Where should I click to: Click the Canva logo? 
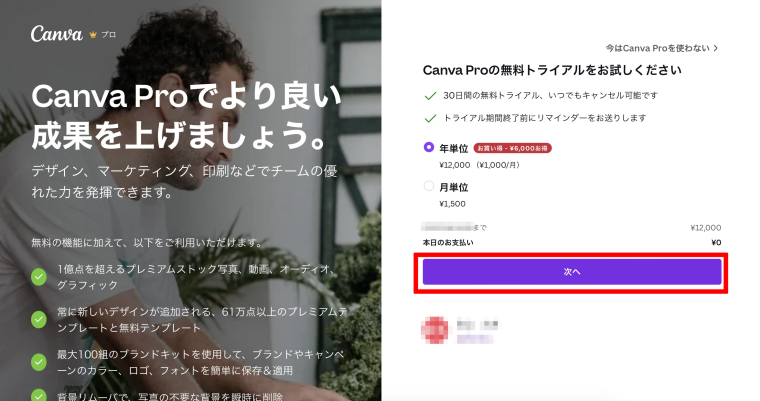click(x=57, y=34)
